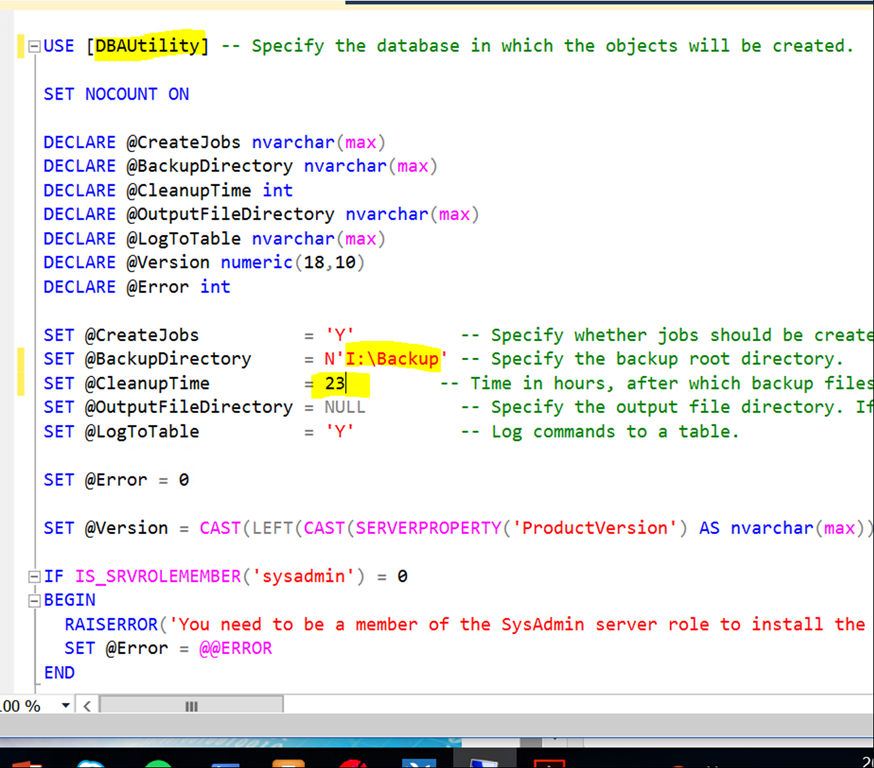Collapse the IF IS_SRVROLEMEMBER code block
This screenshot has height=768, width=874.
pos(35,577)
